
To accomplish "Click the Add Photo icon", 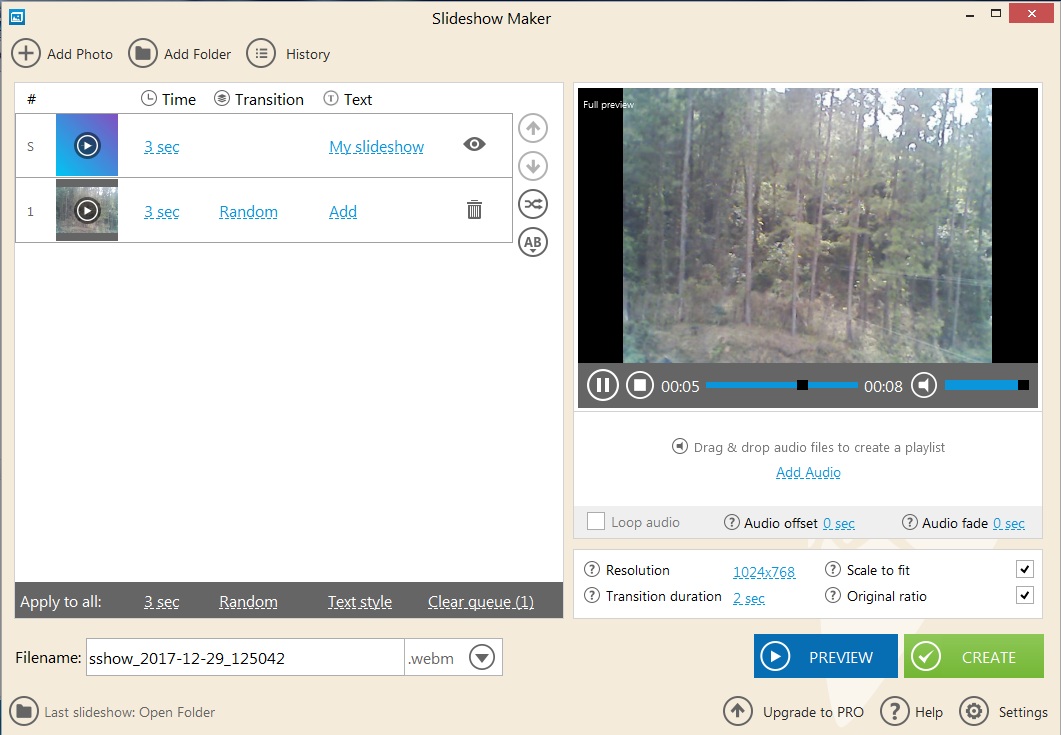I will (26, 53).
